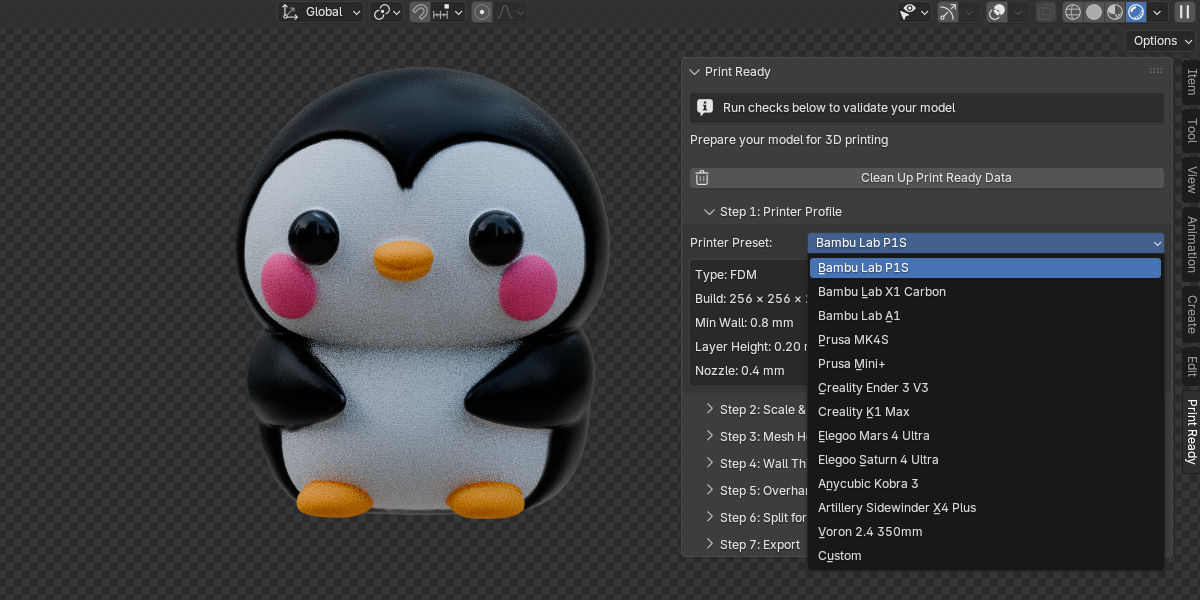Click the viewport overlays icon
Viewport: 1200px width, 600px height.
tap(997, 12)
